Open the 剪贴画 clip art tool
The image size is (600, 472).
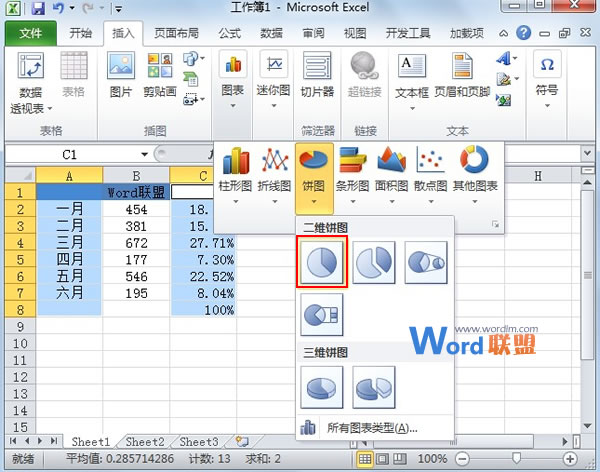coord(158,75)
